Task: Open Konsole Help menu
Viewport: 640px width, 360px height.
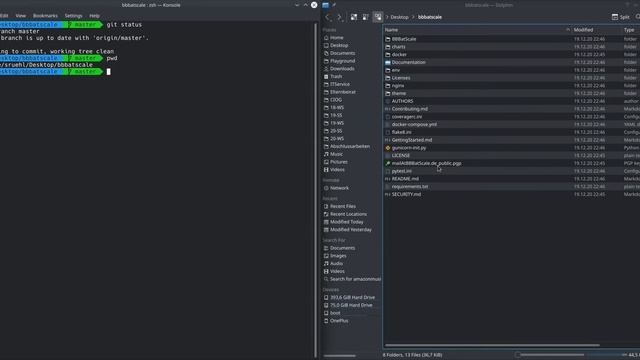Action: point(94,16)
